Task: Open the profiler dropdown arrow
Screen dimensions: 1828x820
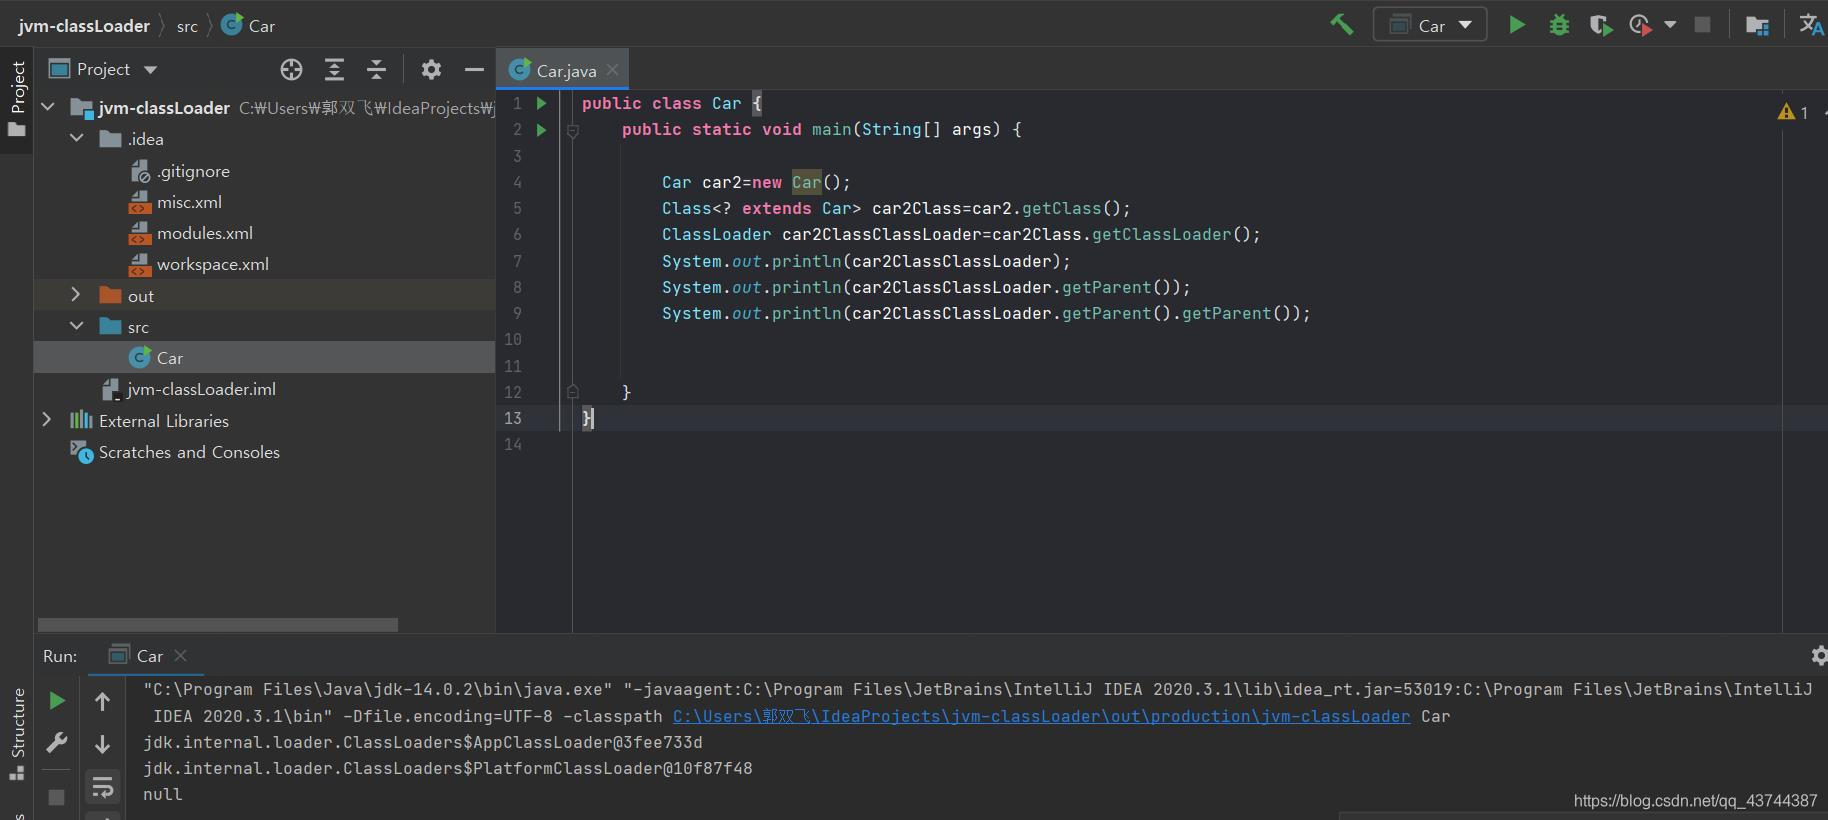Action: coord(1670,25)
